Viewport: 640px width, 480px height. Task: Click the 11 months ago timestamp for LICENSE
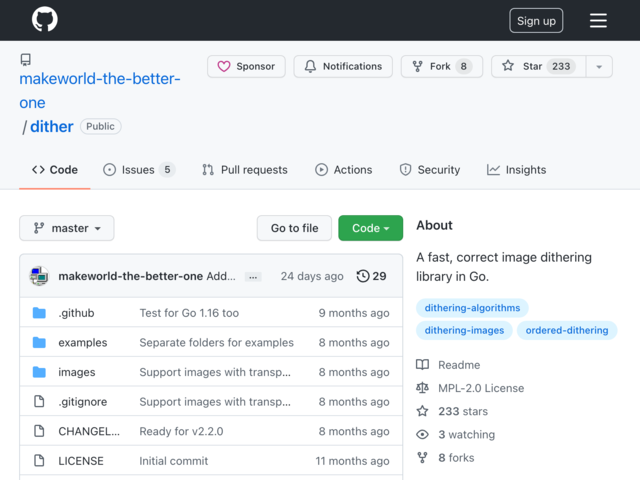tap(352, 461)
